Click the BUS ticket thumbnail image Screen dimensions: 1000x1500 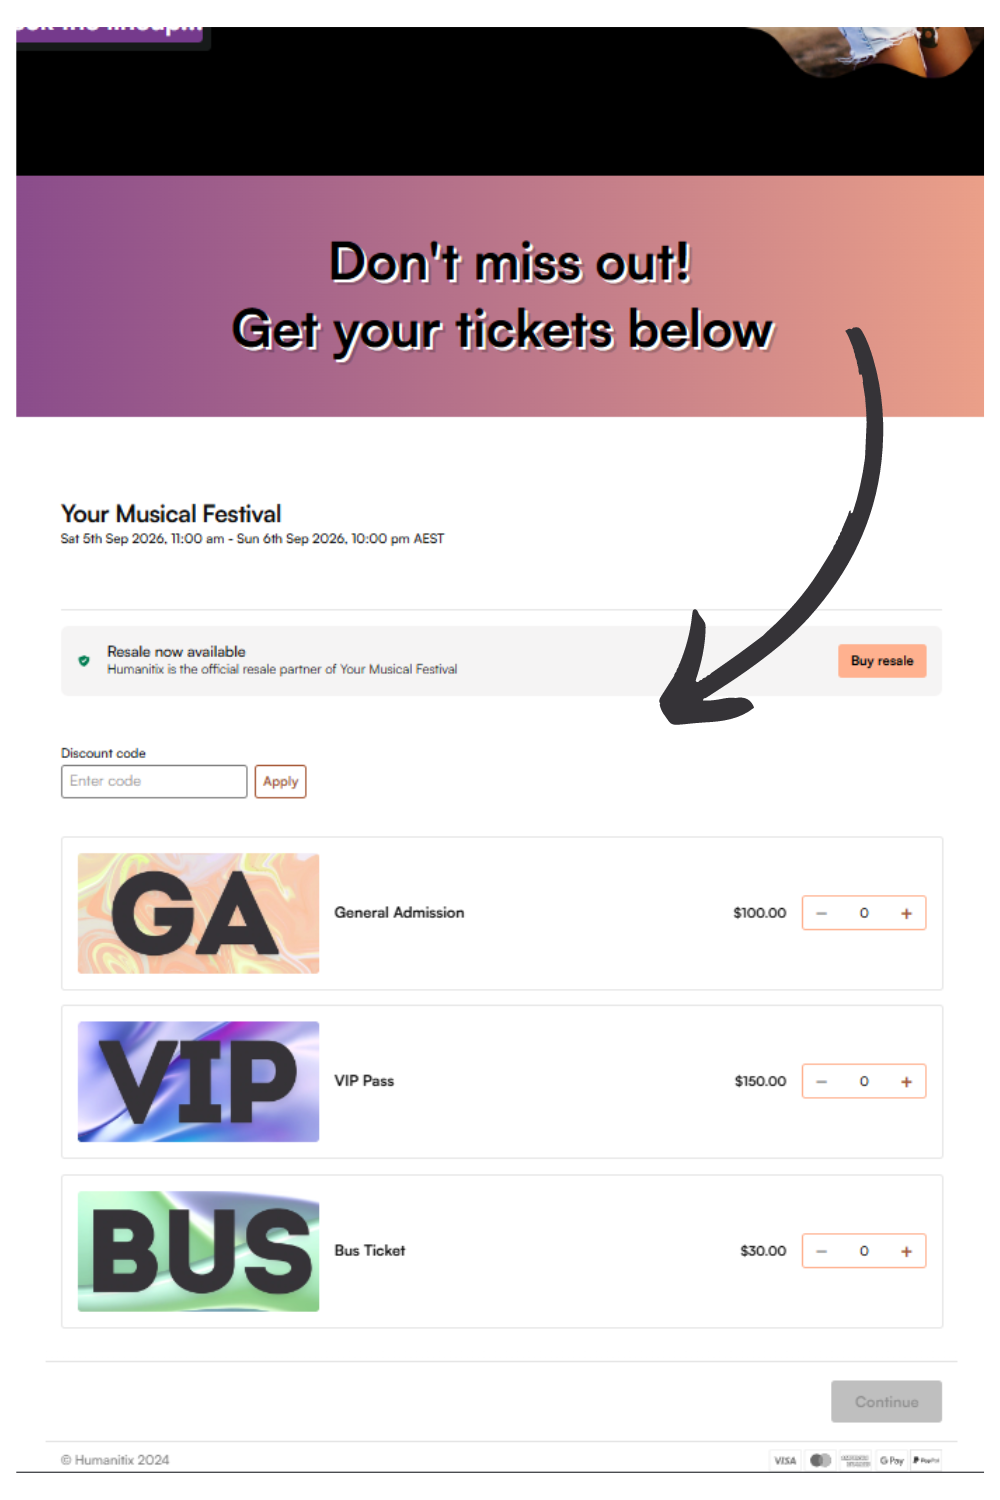198,1251
